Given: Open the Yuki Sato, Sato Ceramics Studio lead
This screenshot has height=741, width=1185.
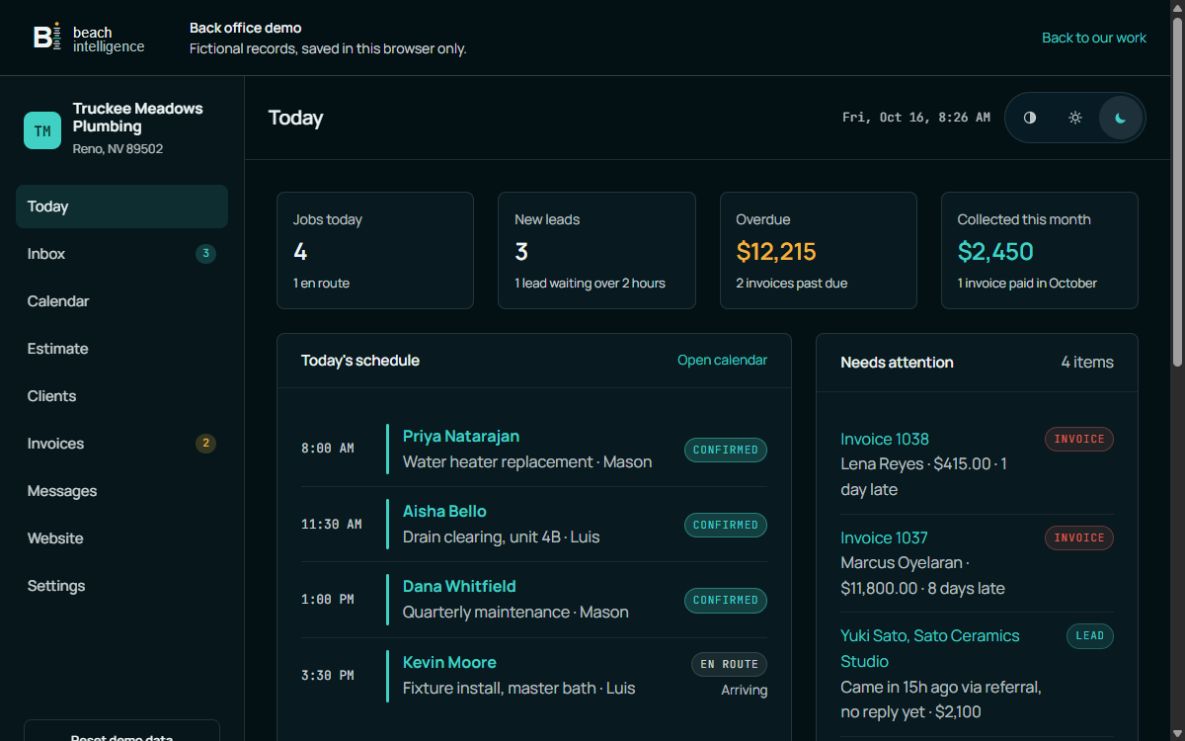Looking at the screenshot, I should [x=930, y=649].
